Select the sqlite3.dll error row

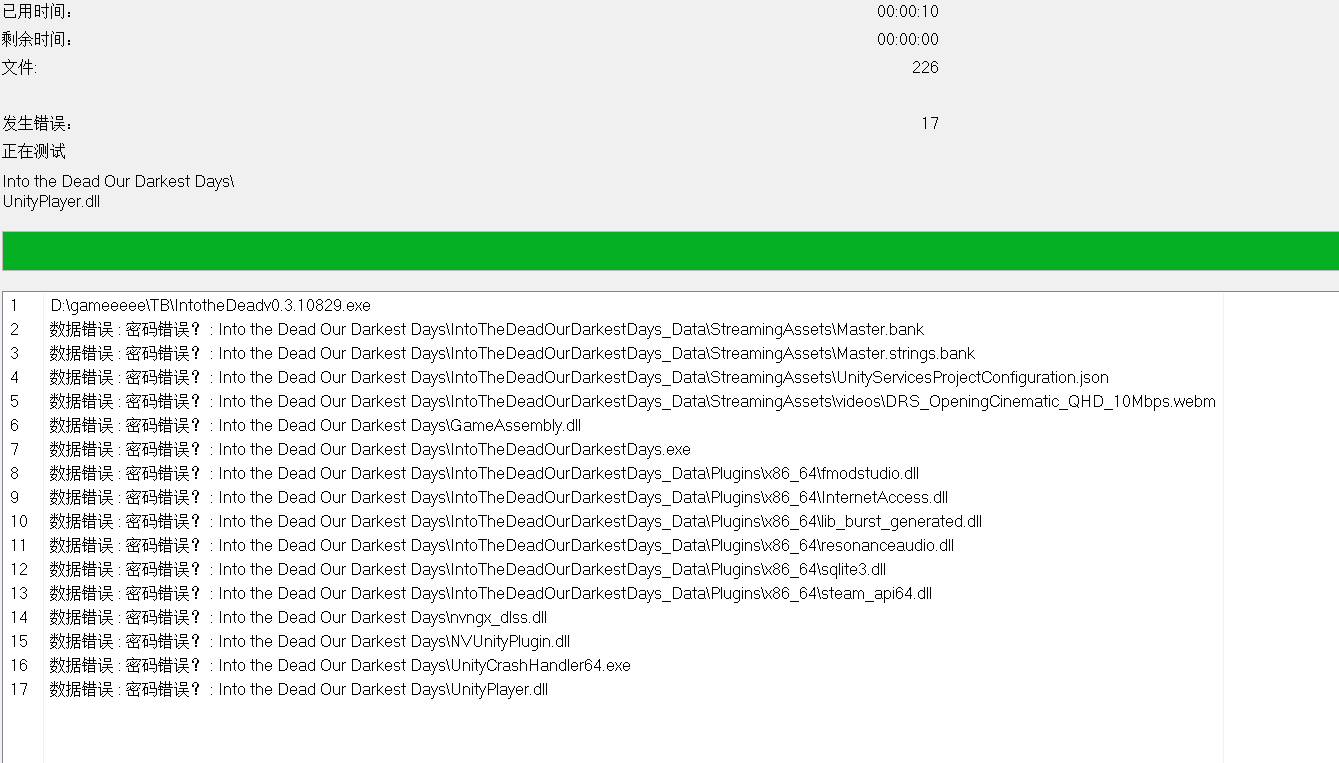click(x=467, y=569)
